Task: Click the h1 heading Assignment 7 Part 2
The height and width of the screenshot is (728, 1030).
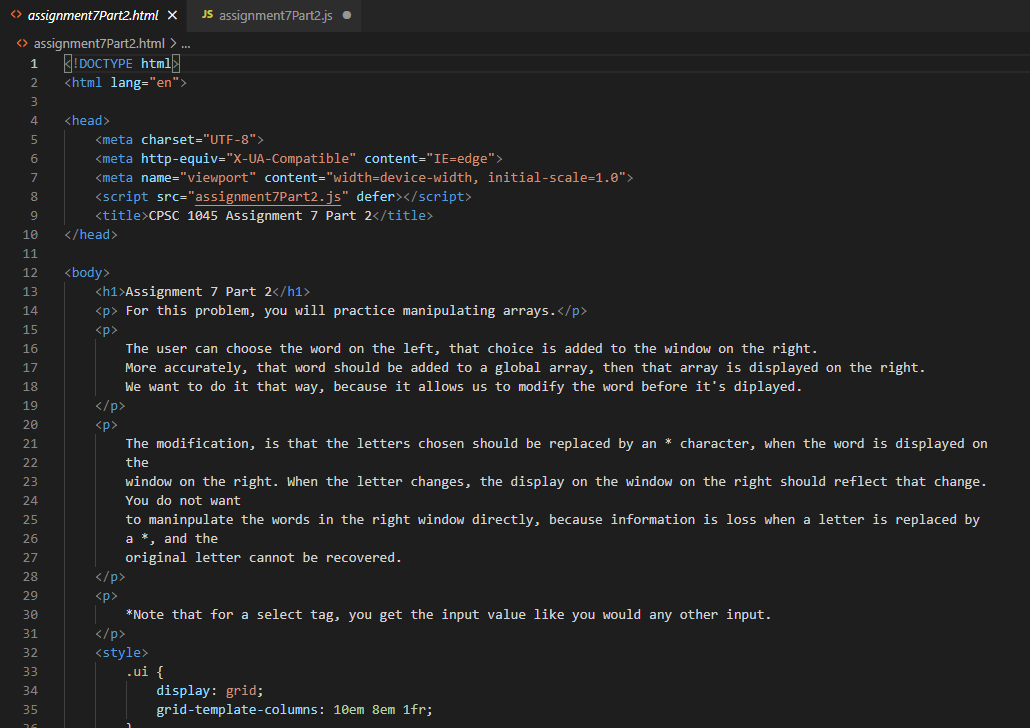Action: (202, 292)
